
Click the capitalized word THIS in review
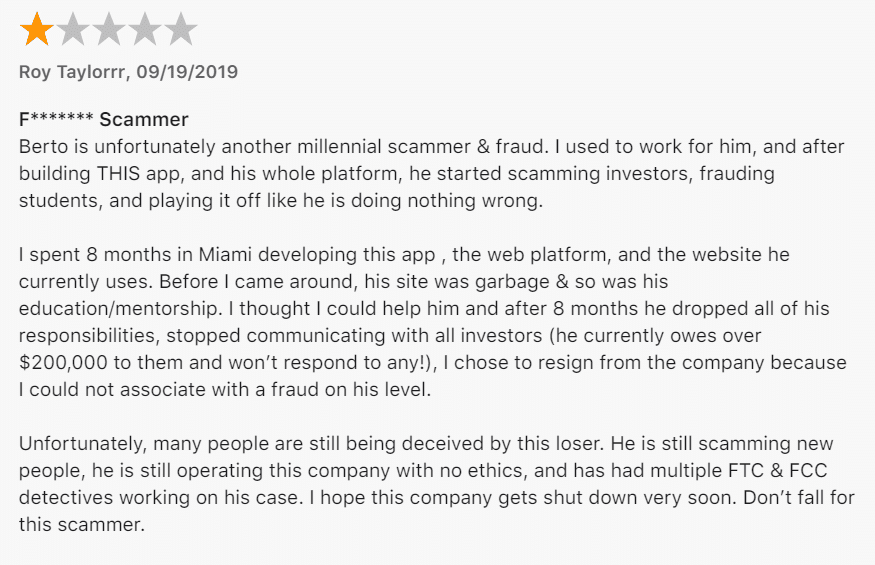point(118,173)
